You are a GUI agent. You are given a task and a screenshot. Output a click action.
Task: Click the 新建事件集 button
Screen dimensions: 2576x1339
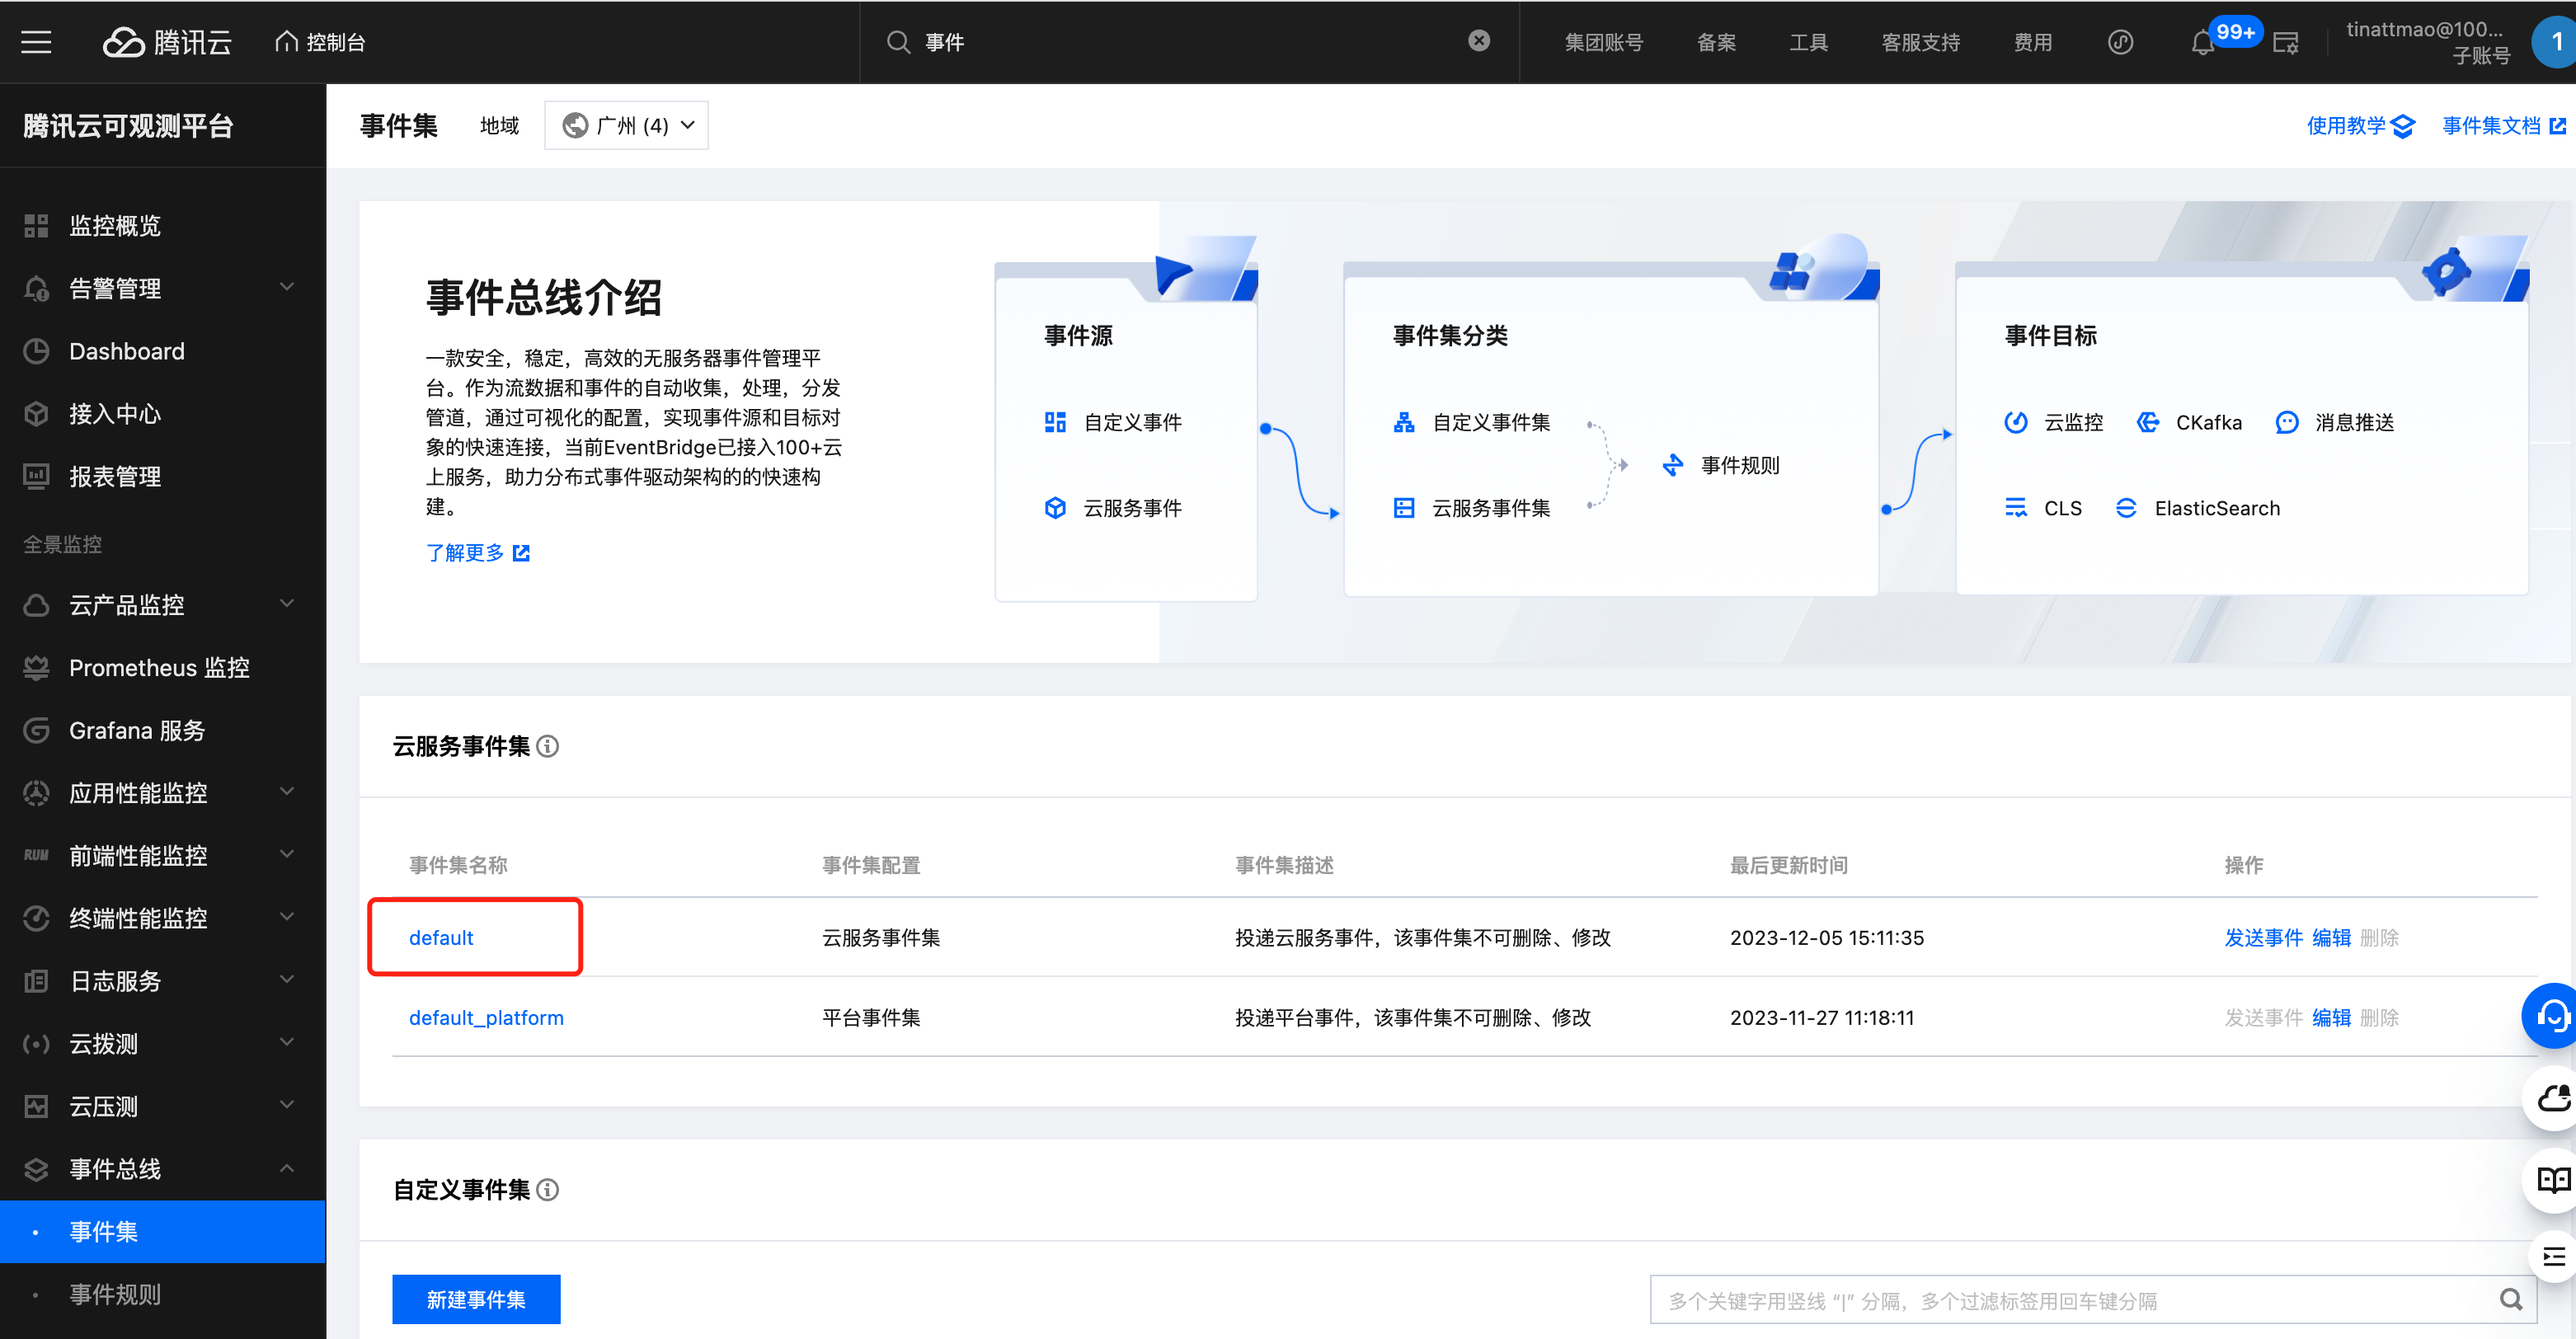(476, 1299)
